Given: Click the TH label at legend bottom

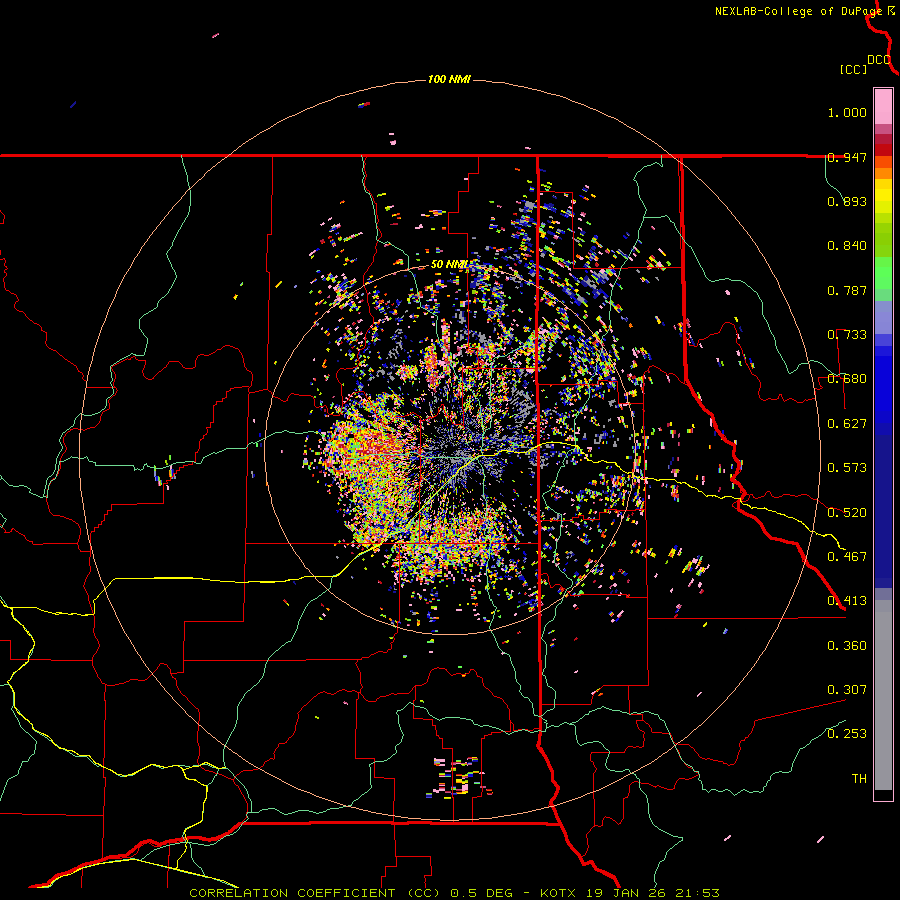Looking at the screenshot, I should point(859,779).
